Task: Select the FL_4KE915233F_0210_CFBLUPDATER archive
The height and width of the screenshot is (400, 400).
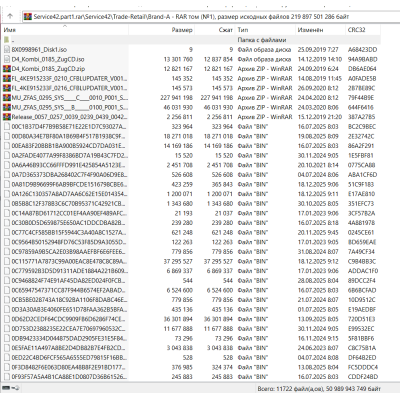Action: tap(69, 79)
